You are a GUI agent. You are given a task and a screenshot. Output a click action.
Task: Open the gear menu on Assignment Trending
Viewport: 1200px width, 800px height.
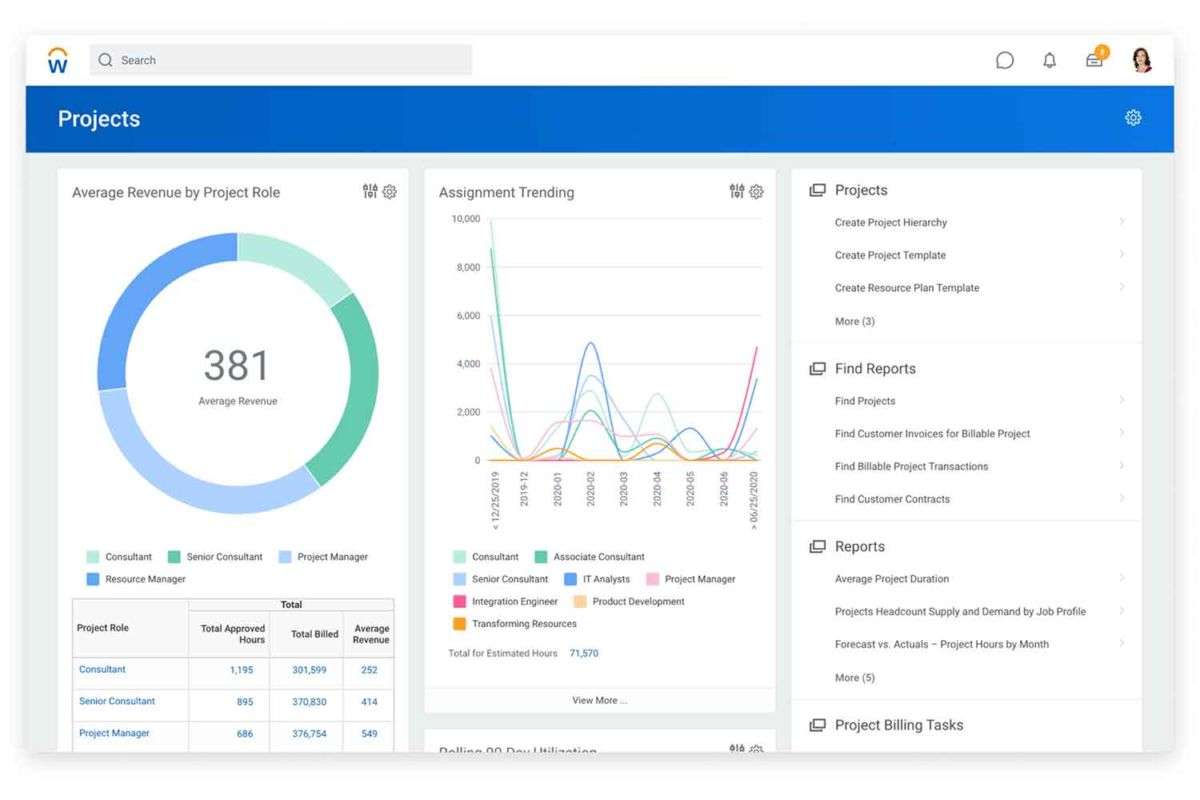click(757, 191)
